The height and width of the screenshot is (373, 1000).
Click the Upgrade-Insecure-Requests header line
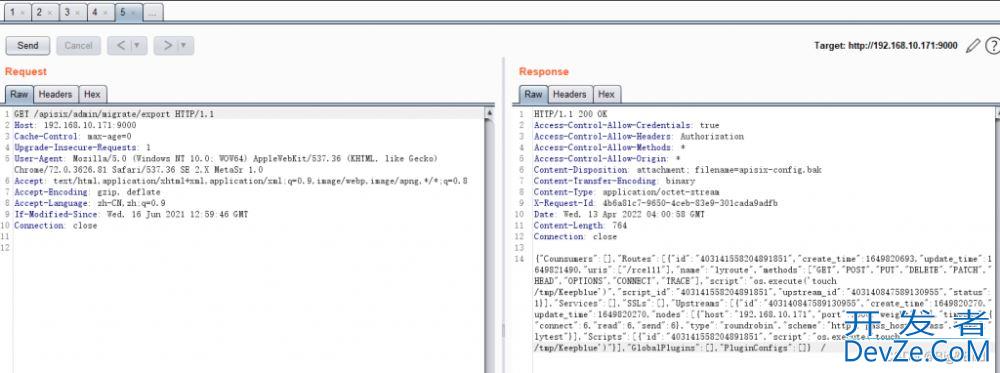[x=82, y=147]
